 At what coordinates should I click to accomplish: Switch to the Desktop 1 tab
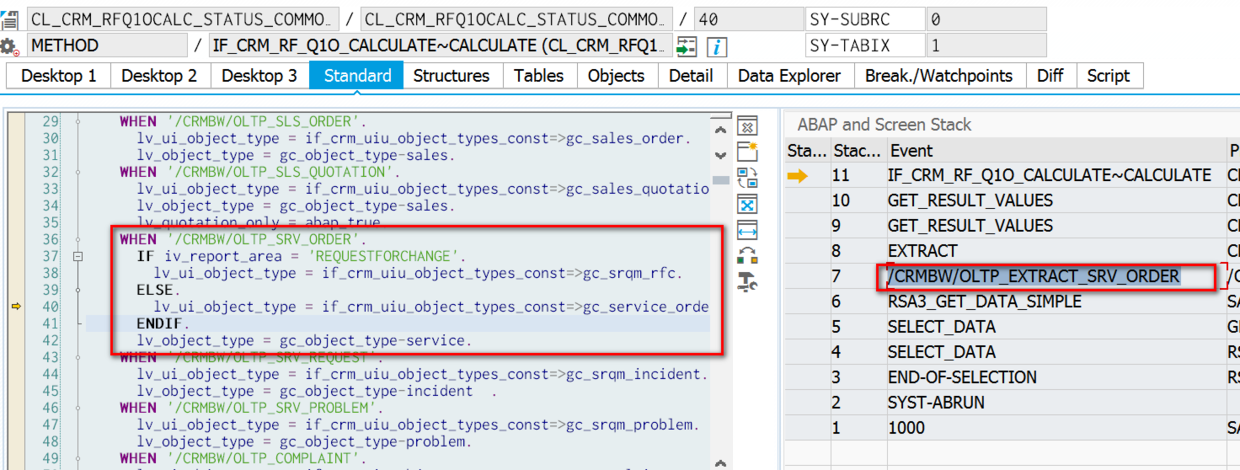pyautogui.click(x=59, y=76)
